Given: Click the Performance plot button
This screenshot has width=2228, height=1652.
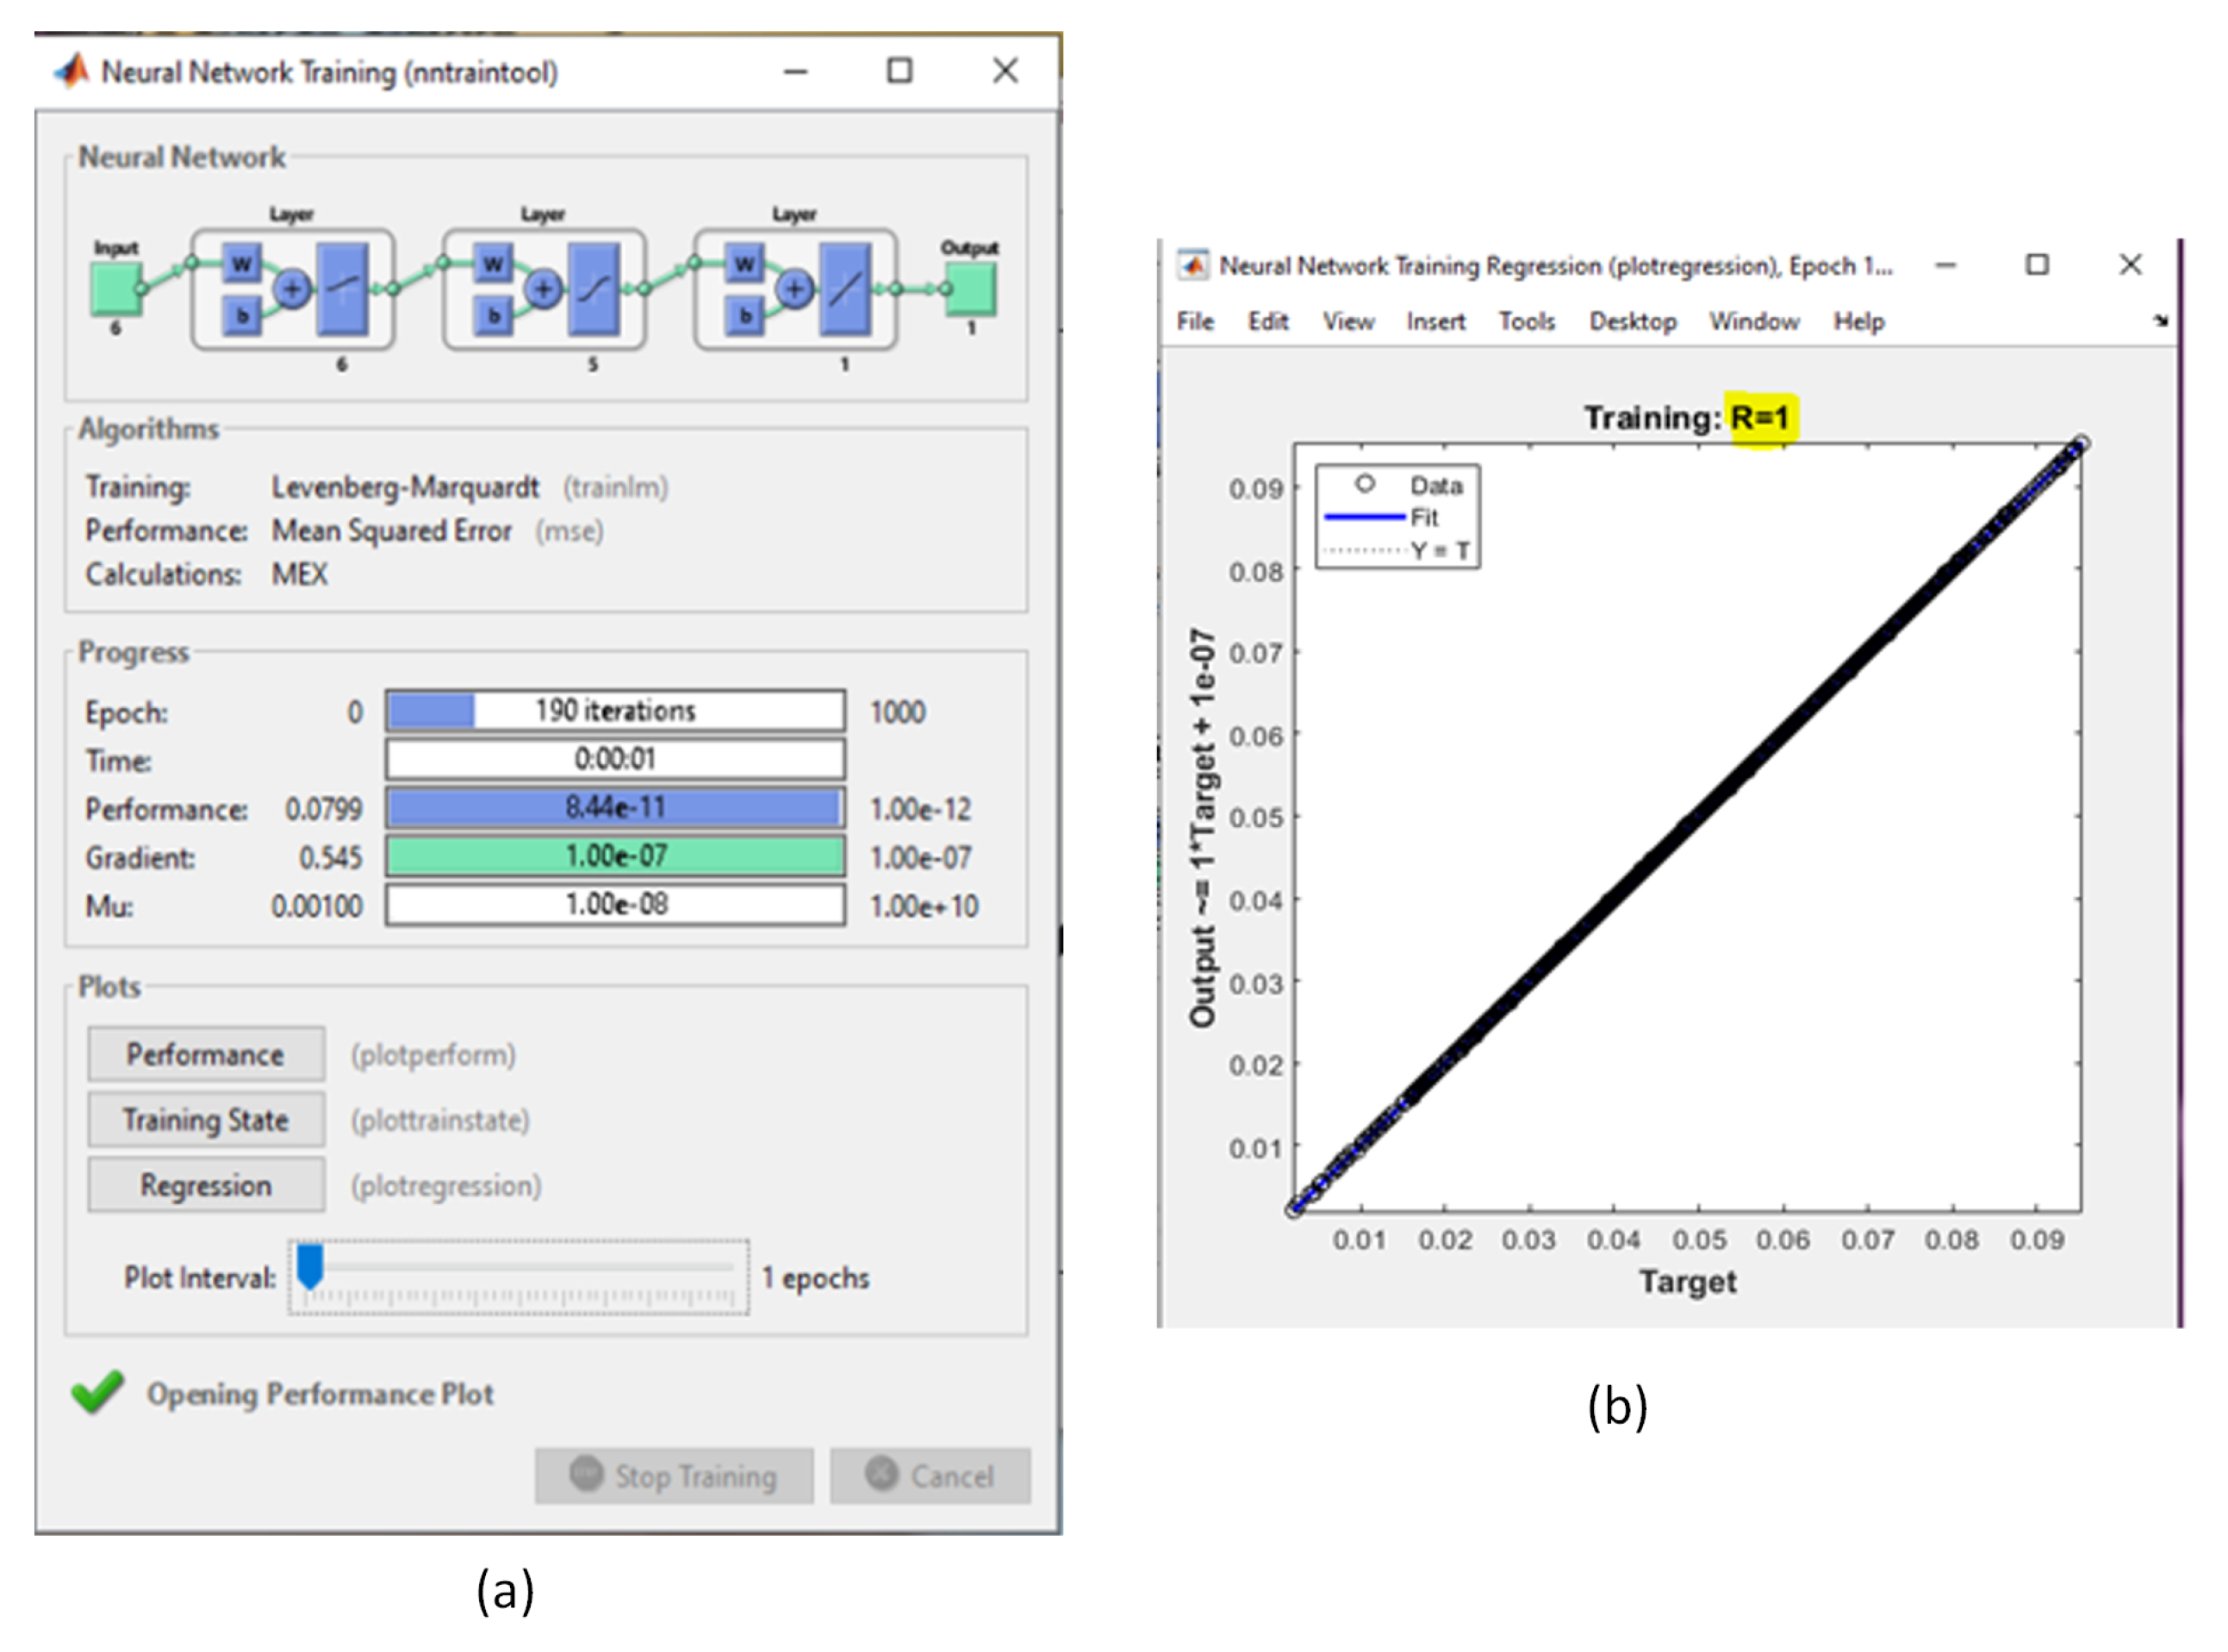Looking at the screenshot, I should click(x=206, y=1054).
